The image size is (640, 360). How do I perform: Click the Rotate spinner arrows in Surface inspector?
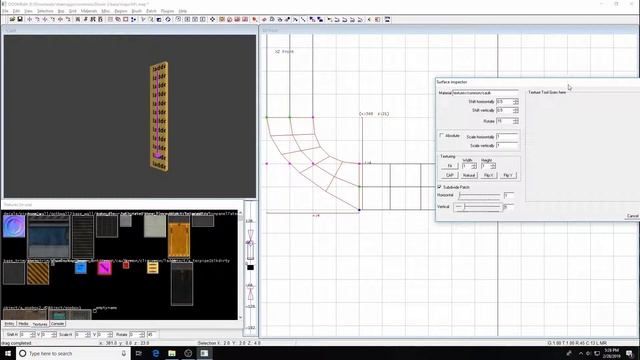pos(516,121)
